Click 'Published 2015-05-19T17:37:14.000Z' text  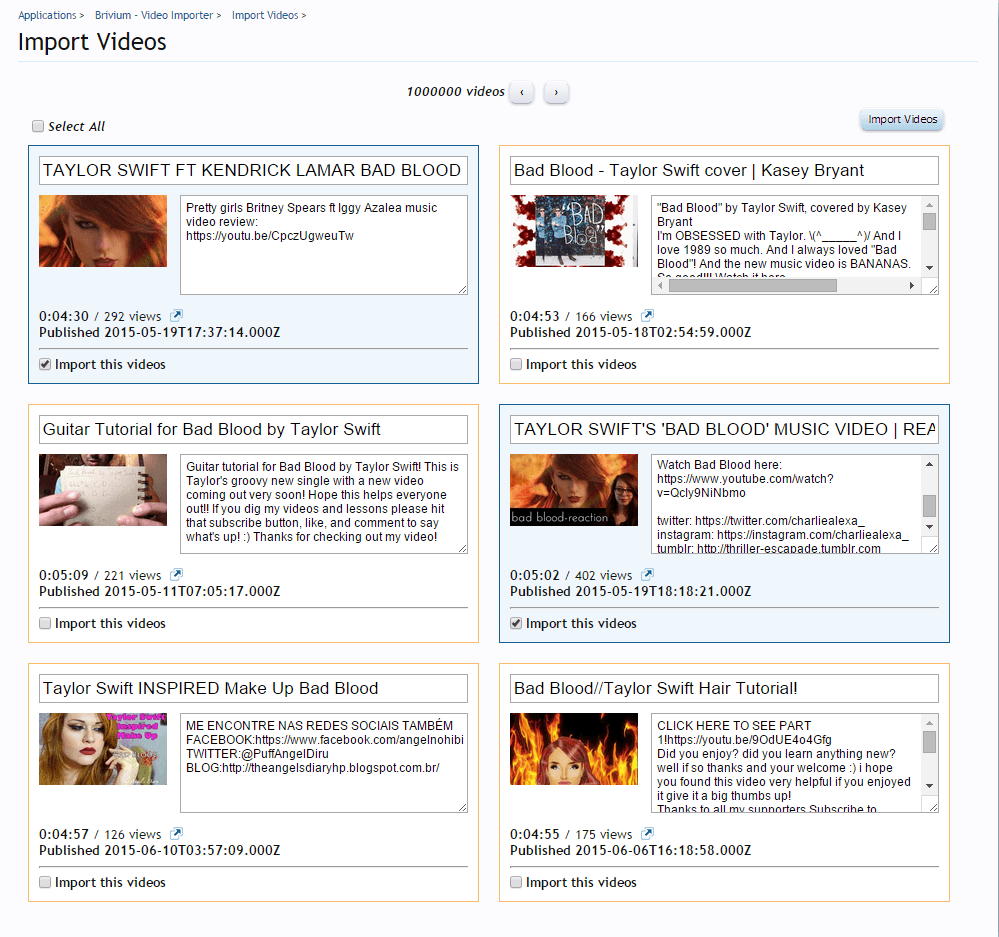[x=159, y=333]
